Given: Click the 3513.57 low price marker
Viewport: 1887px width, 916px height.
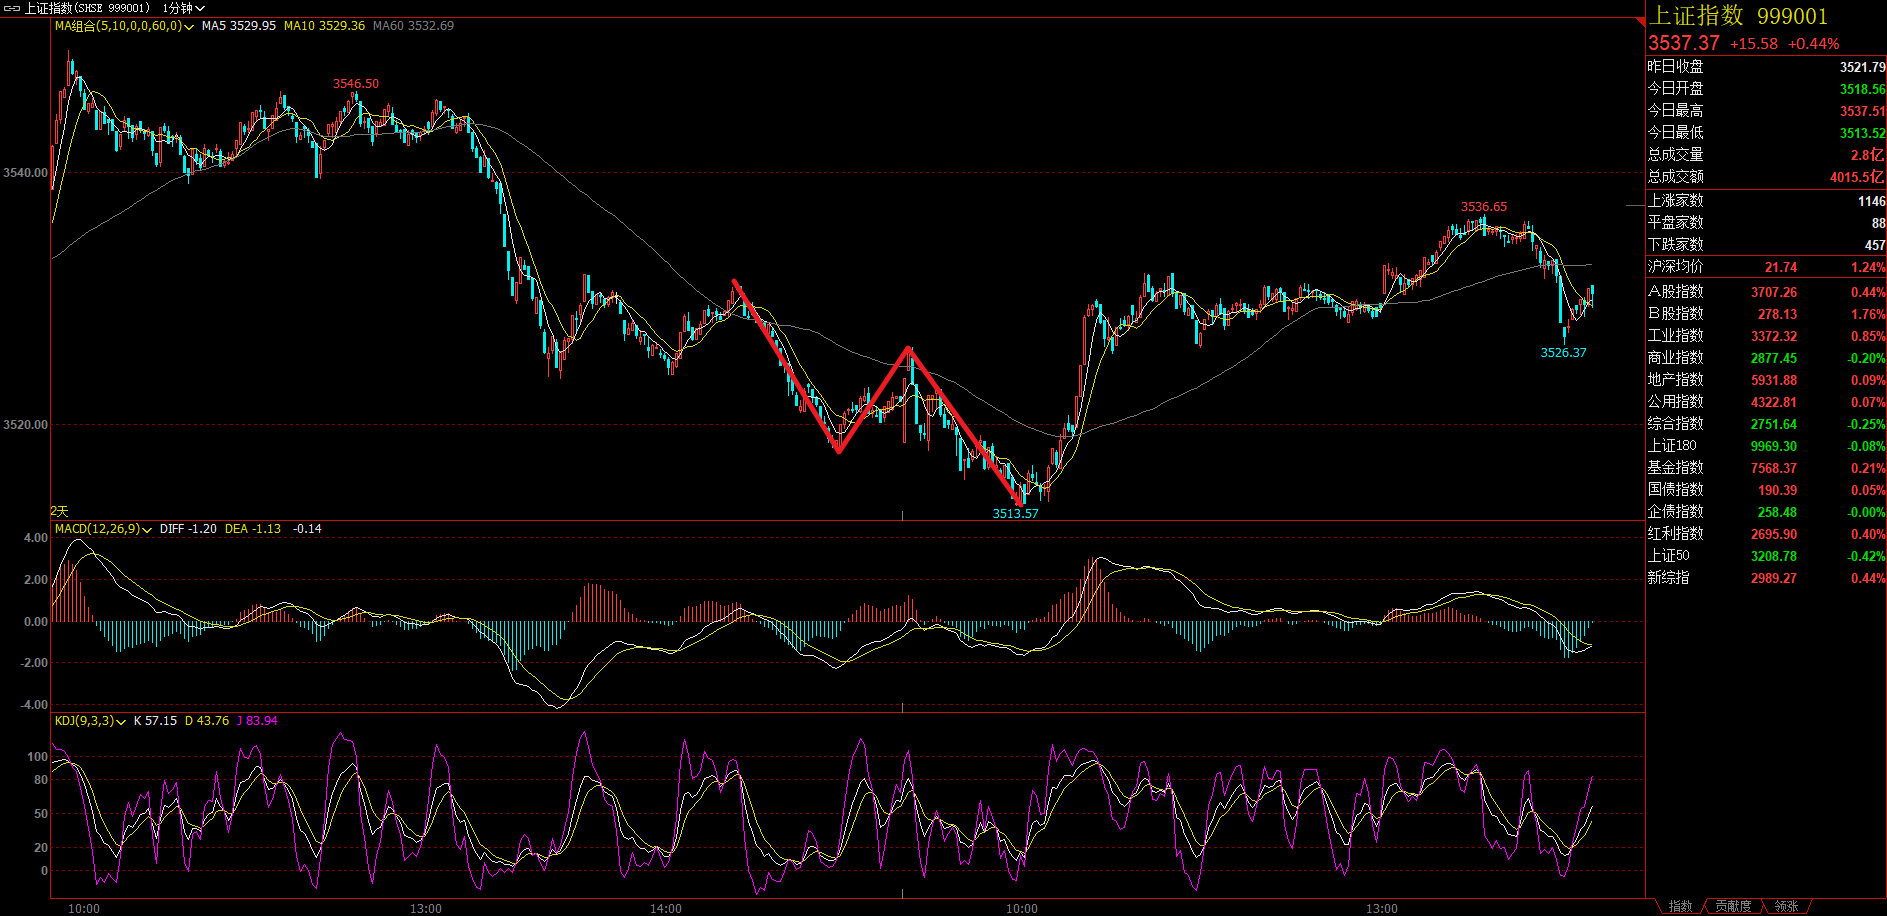Looking at the screenshot, I should [1015, 513].
